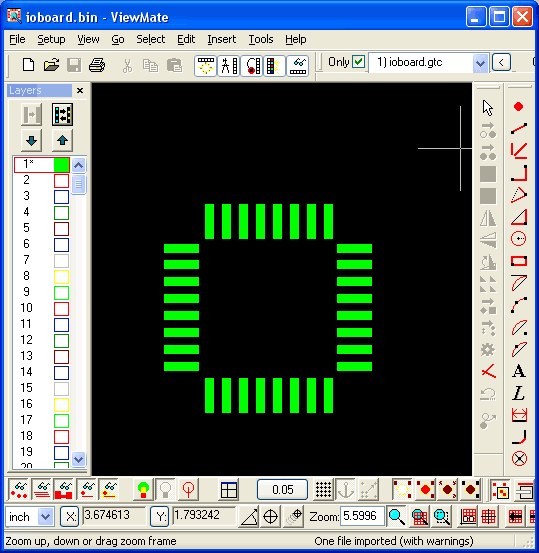539x553 pixels.
Task: Select the draw circle tool
Action: coord(519,239)
